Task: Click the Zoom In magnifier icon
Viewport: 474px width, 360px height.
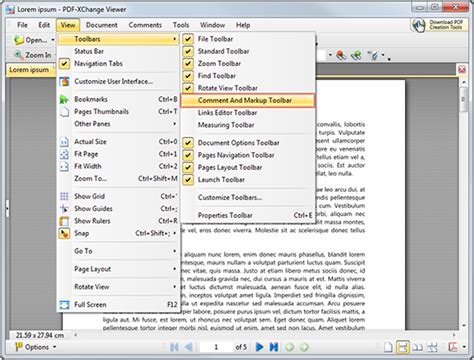Action: pos(19,55)
